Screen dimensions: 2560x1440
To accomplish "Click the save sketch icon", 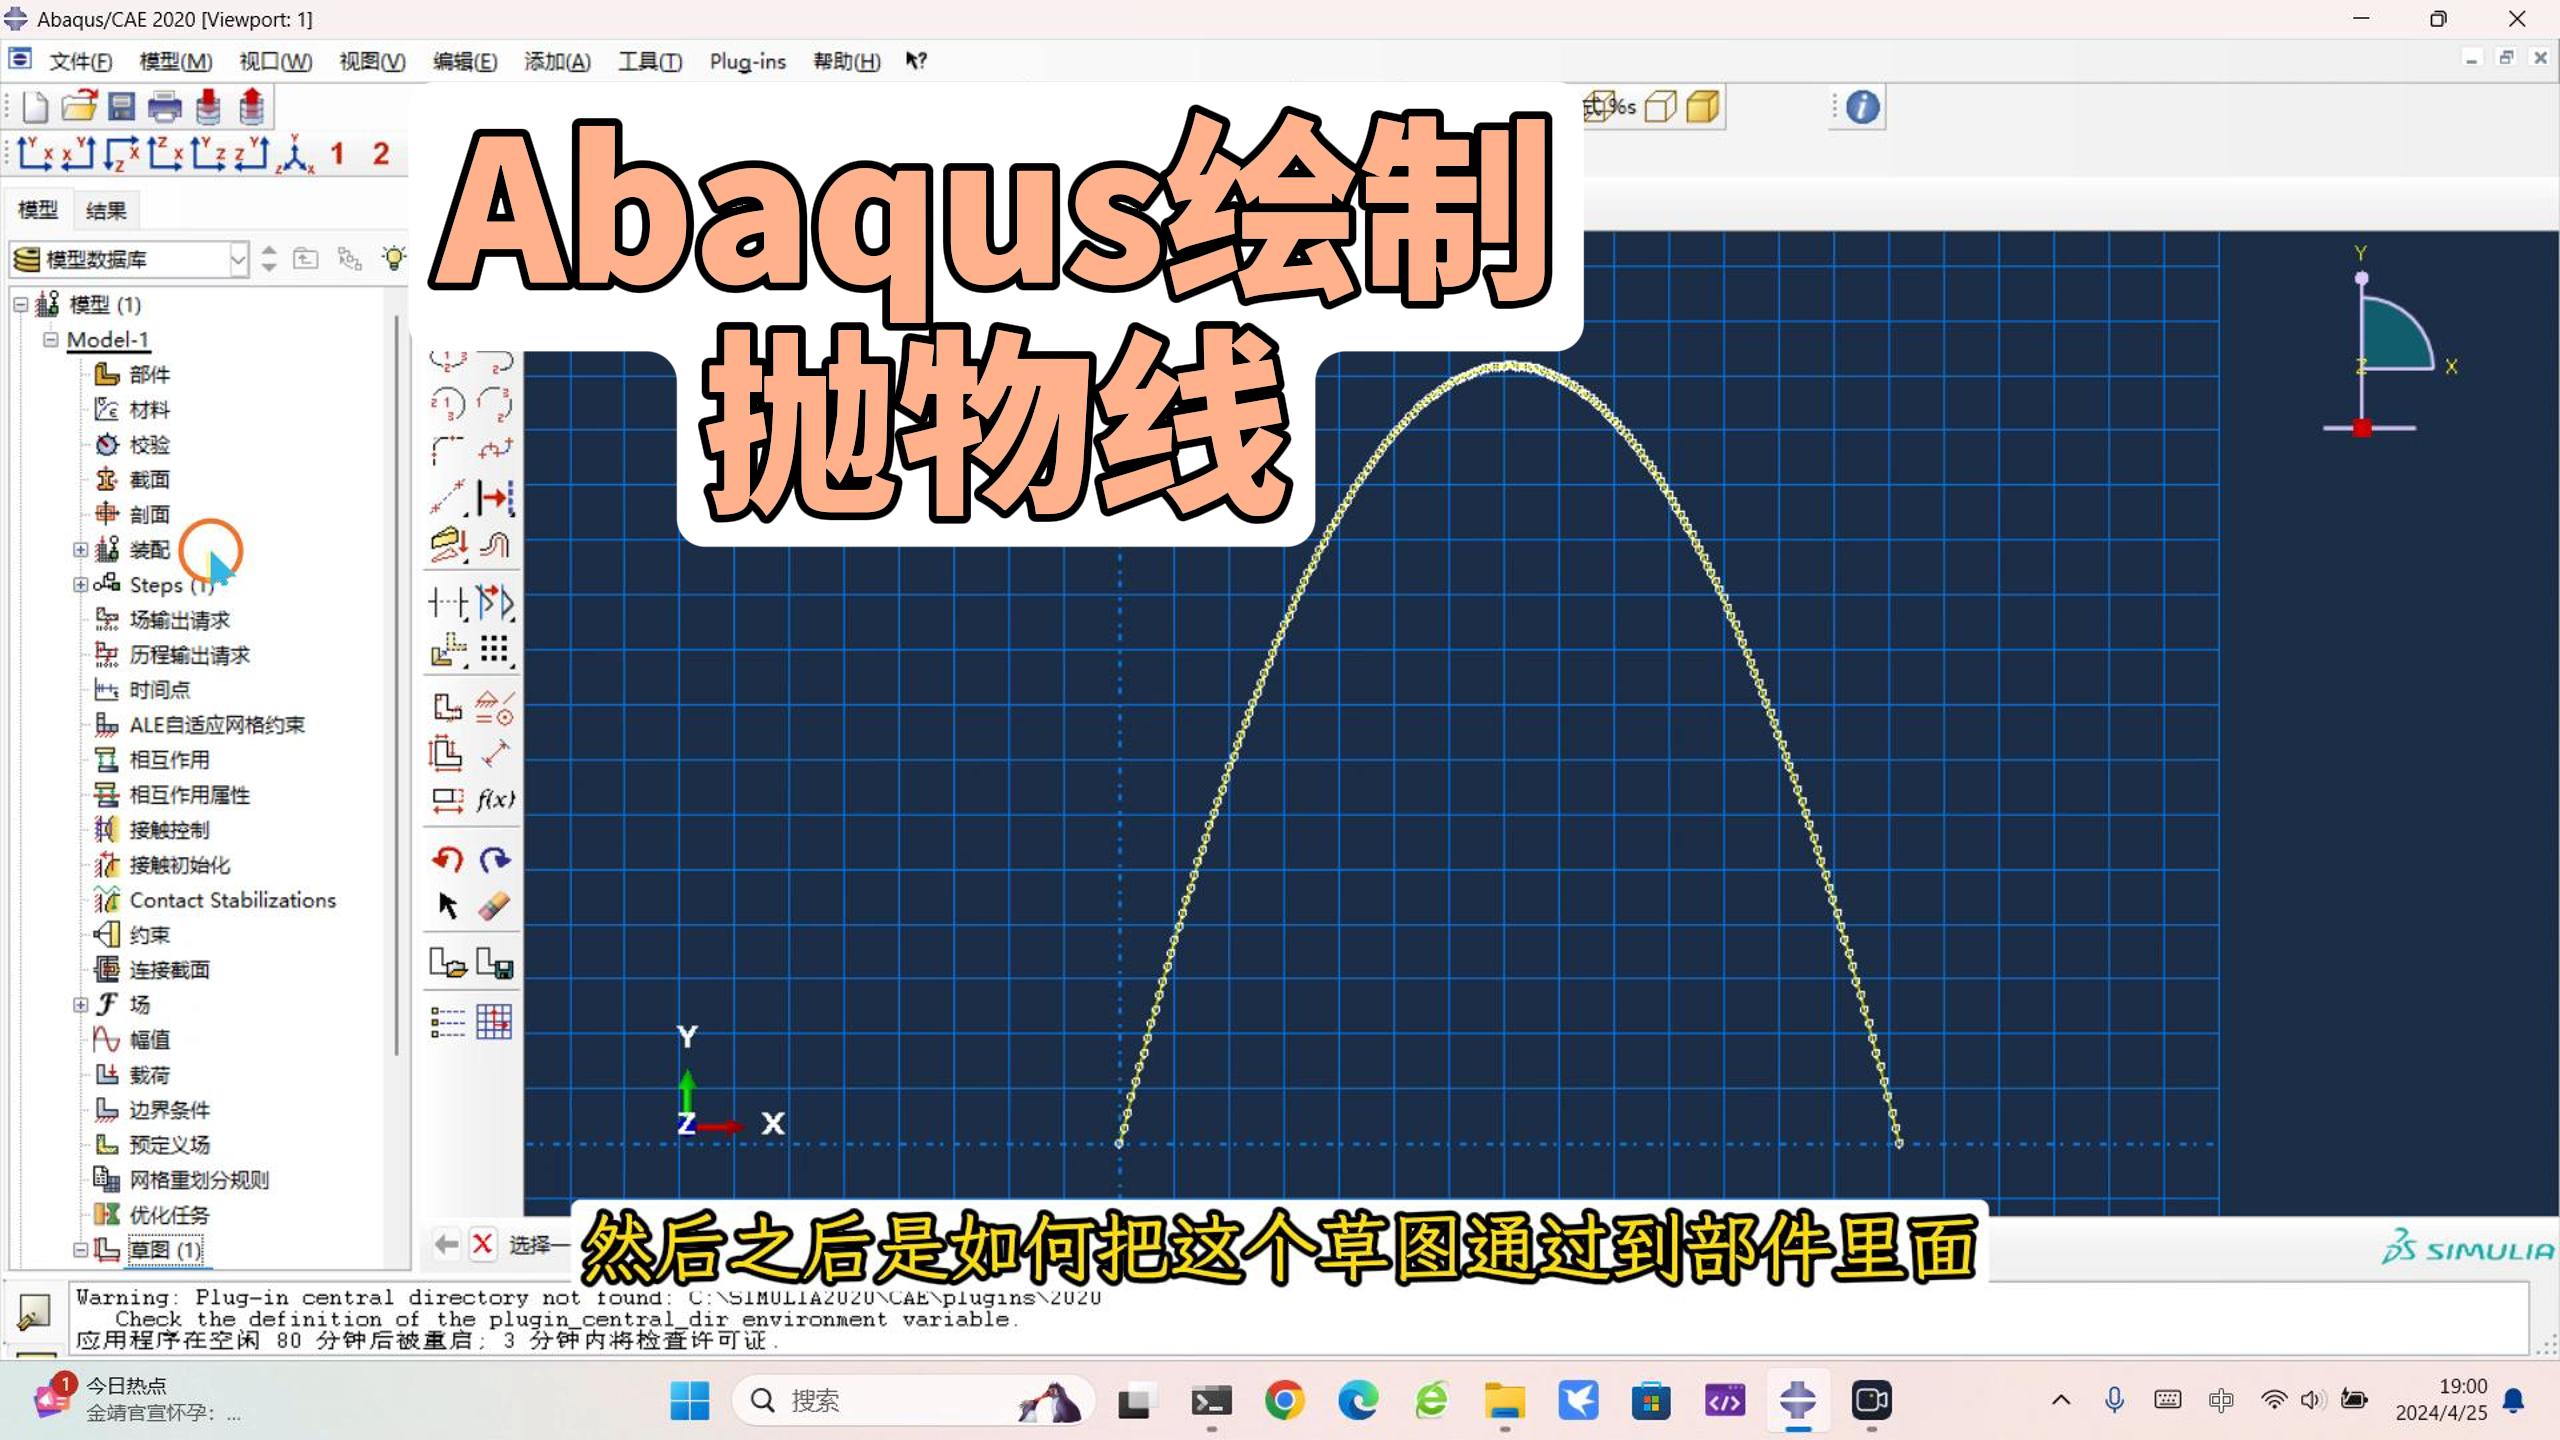I will tap(494, 963).
